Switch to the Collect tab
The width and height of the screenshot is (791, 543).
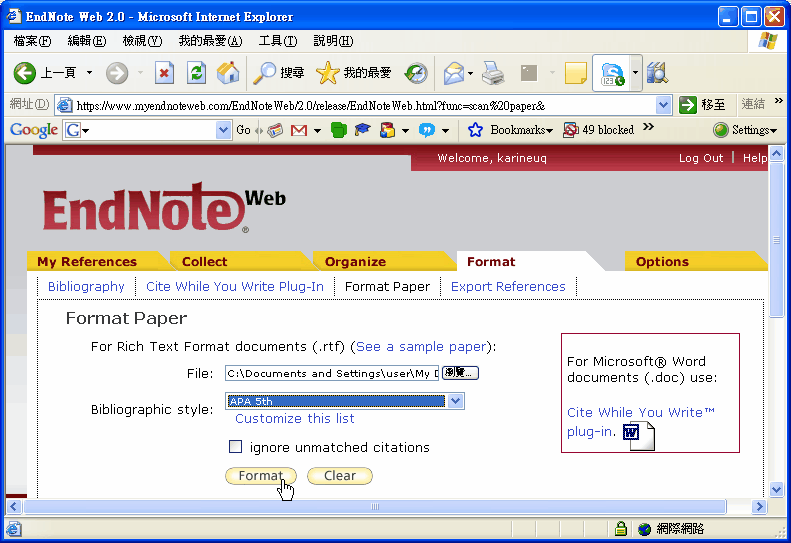click(204, 262)
